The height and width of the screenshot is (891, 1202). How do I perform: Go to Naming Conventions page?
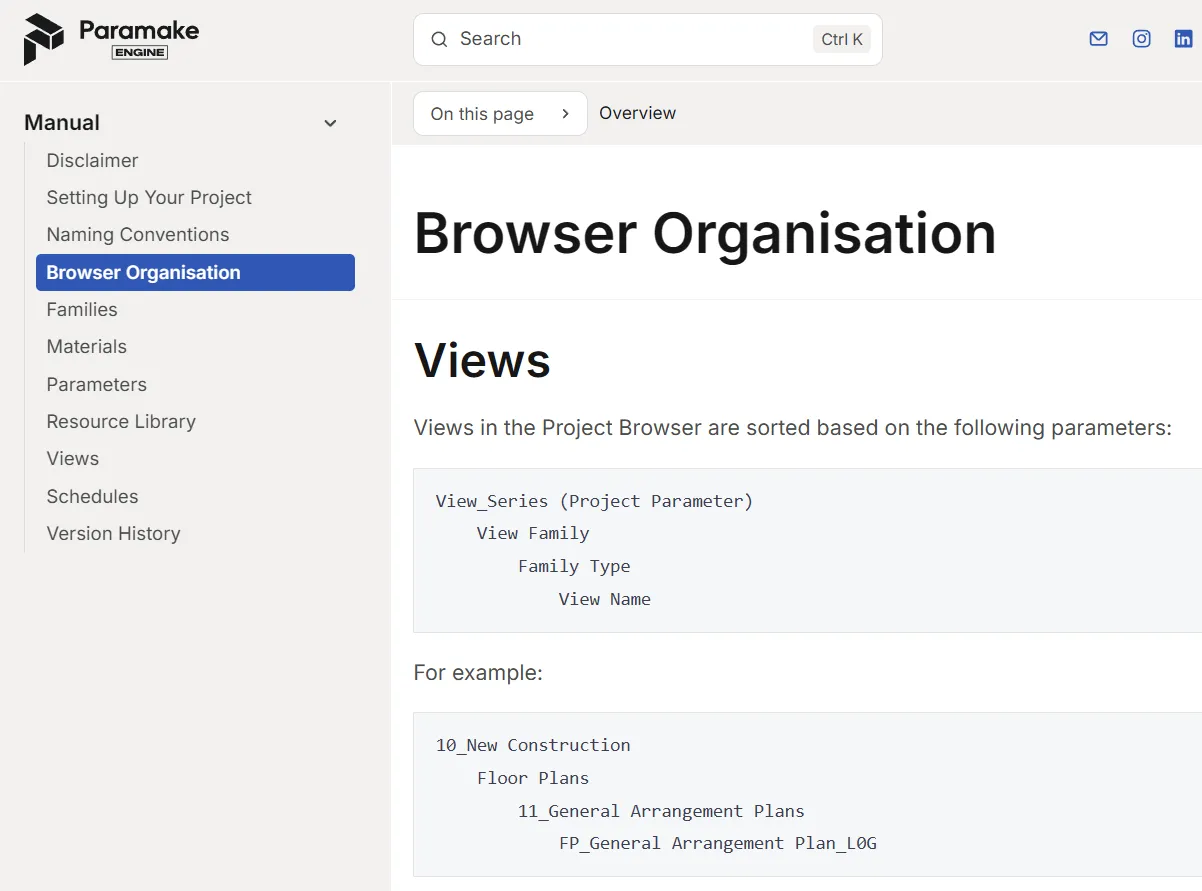click(x=138, y=235)
